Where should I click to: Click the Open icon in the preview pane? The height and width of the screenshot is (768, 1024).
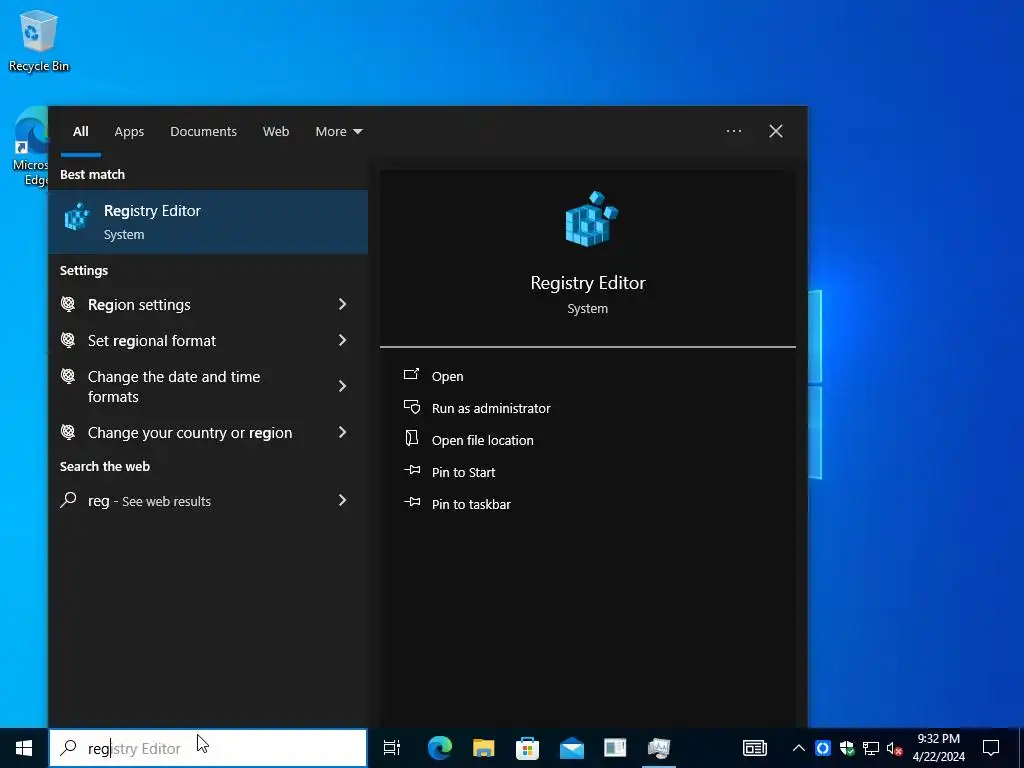[x=411, y=375]
